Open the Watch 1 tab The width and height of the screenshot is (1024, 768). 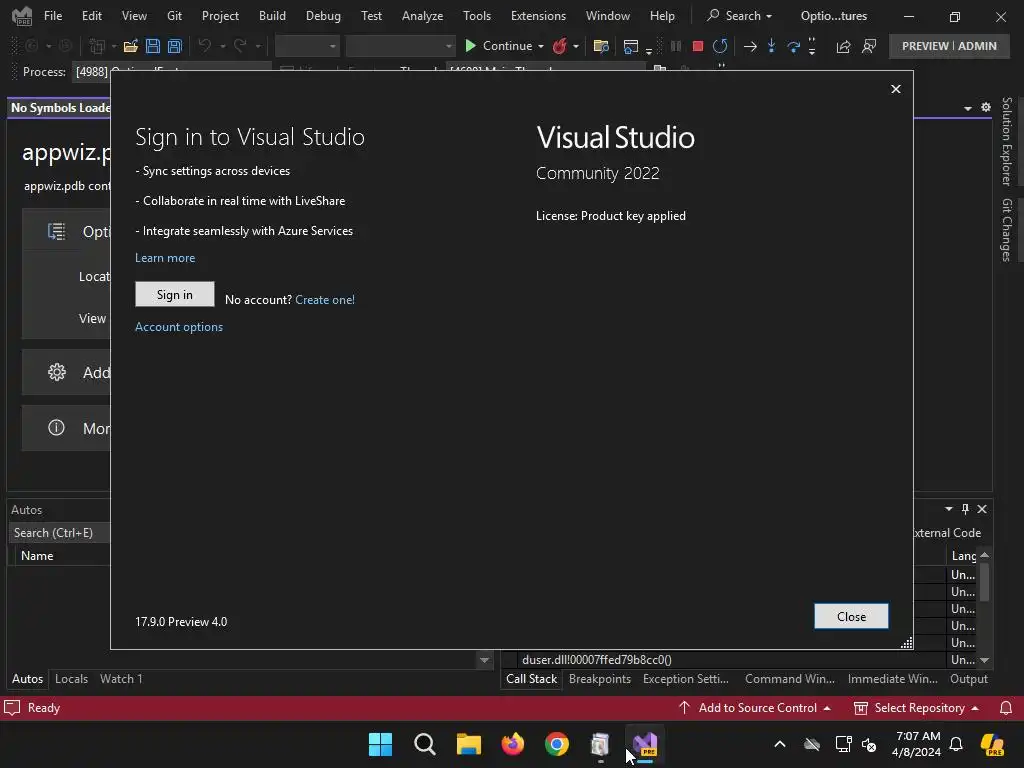(121, 679)
